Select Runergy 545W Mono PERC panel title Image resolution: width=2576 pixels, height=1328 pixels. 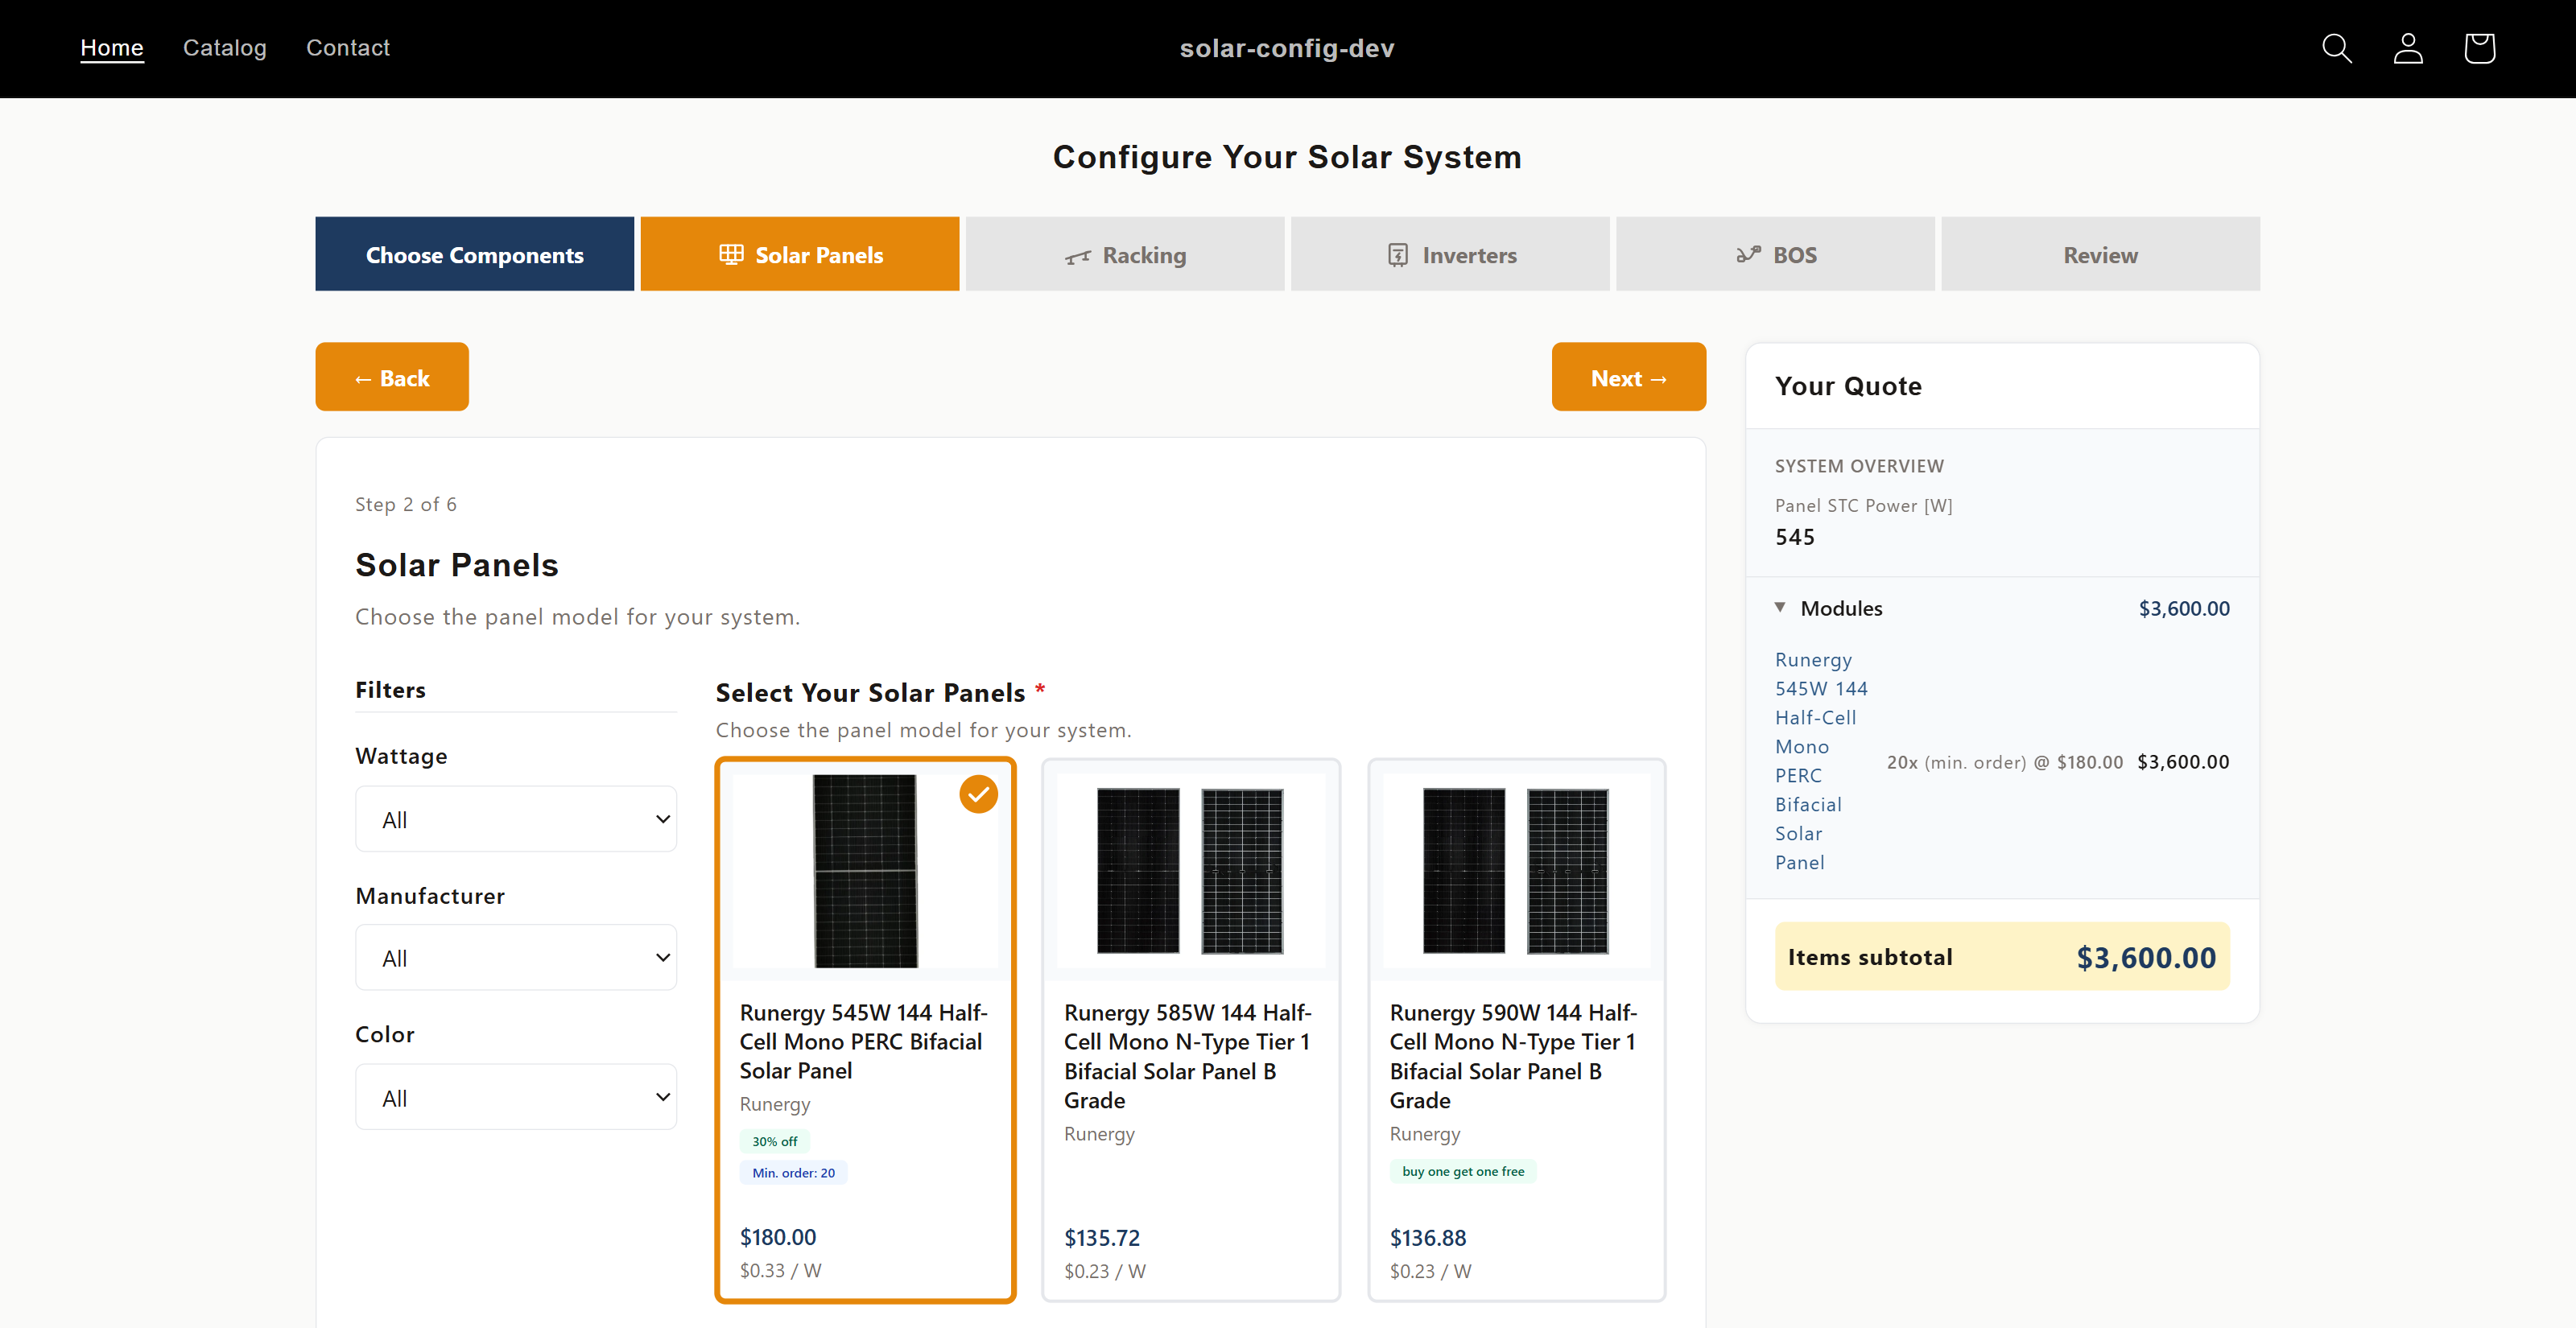coord(864,1041)
